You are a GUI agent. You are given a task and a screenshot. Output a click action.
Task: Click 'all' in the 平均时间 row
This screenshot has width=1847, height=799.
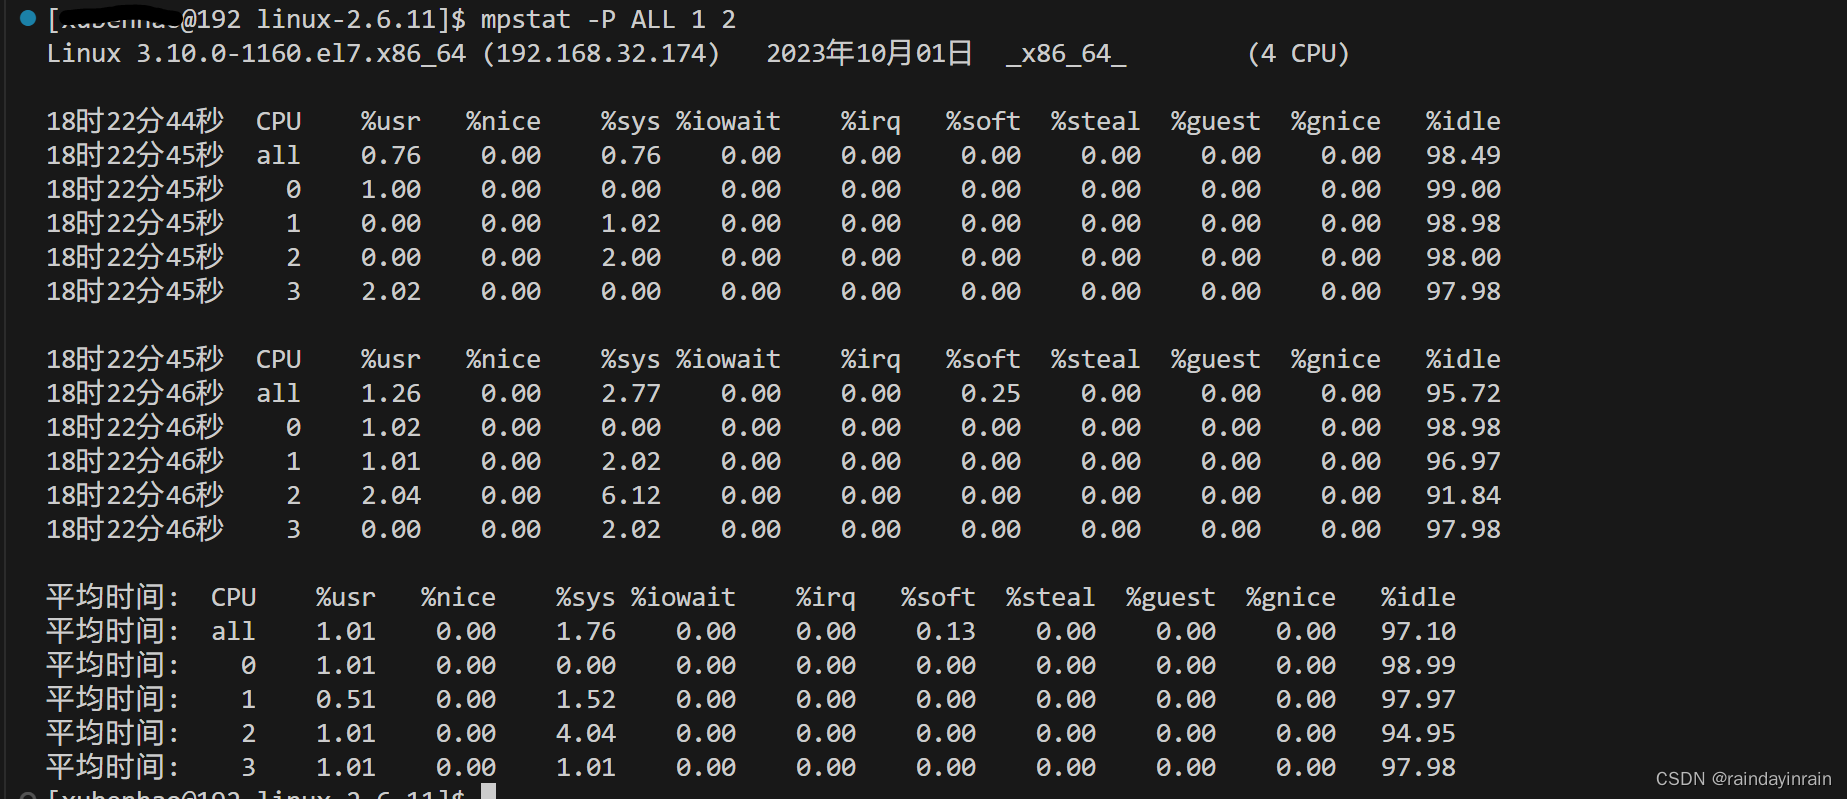[x=233, y=631]
